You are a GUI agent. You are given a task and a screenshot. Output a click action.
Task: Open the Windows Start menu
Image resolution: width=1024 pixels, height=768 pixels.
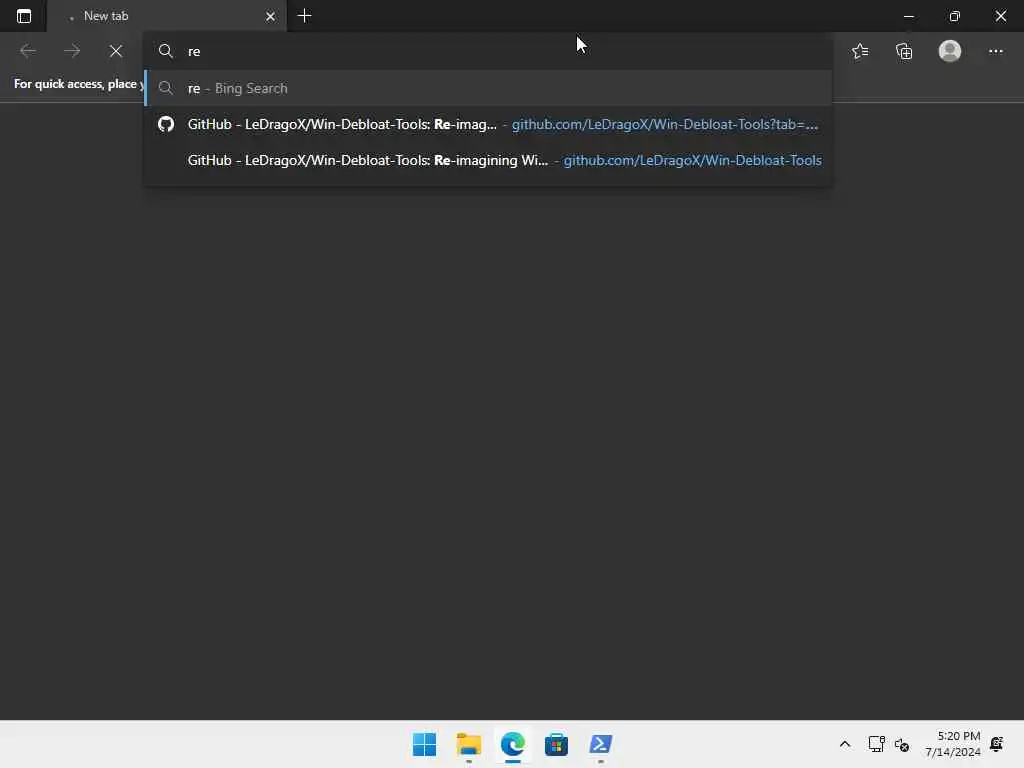point(424,744)
